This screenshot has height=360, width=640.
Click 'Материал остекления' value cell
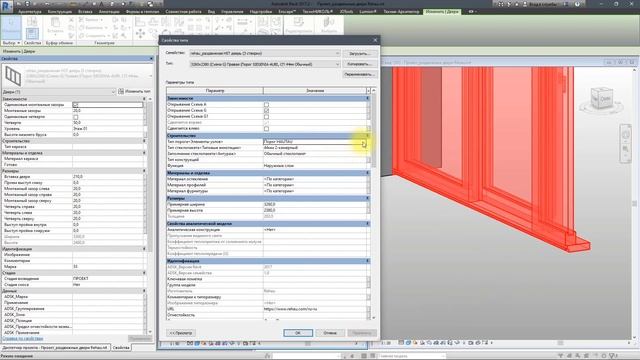coord(315,179)
